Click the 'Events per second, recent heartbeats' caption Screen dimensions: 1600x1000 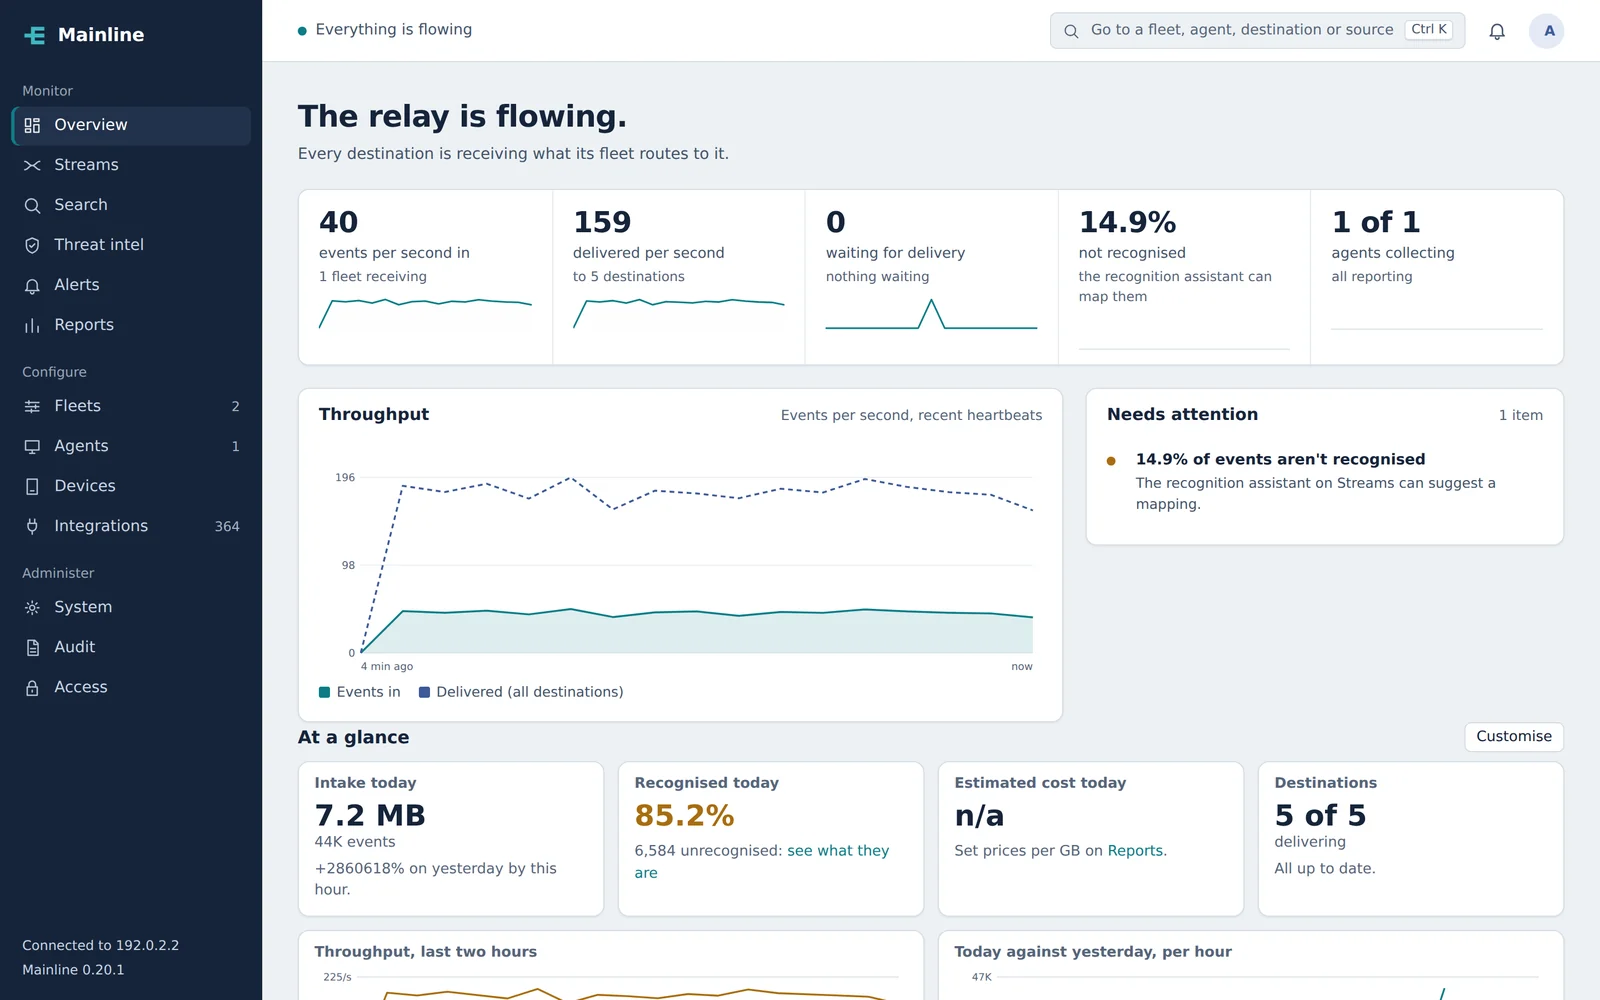911,415
